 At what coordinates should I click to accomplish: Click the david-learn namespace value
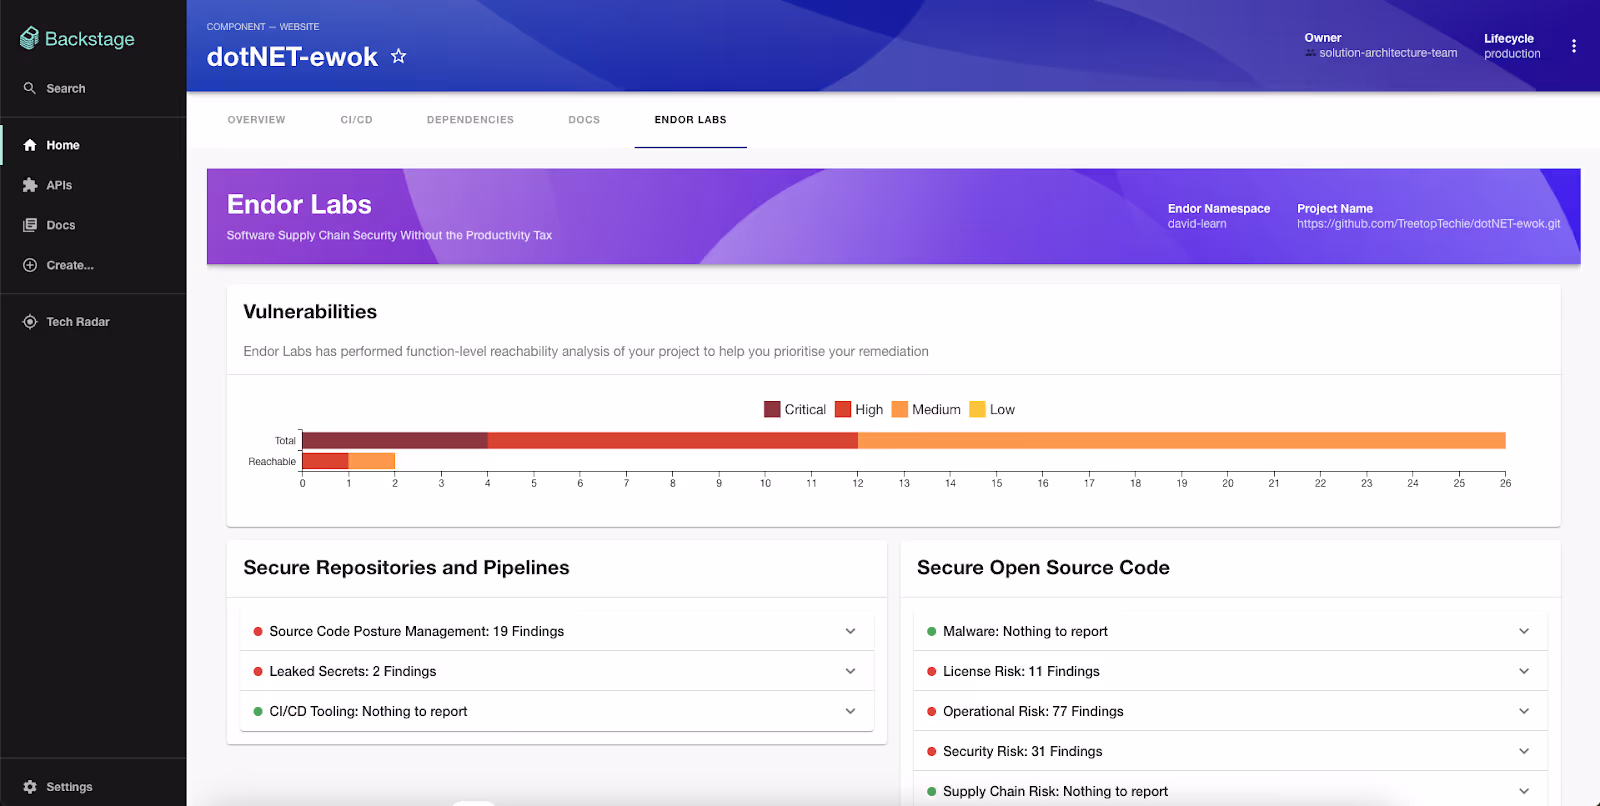[x=1197, y=224]
